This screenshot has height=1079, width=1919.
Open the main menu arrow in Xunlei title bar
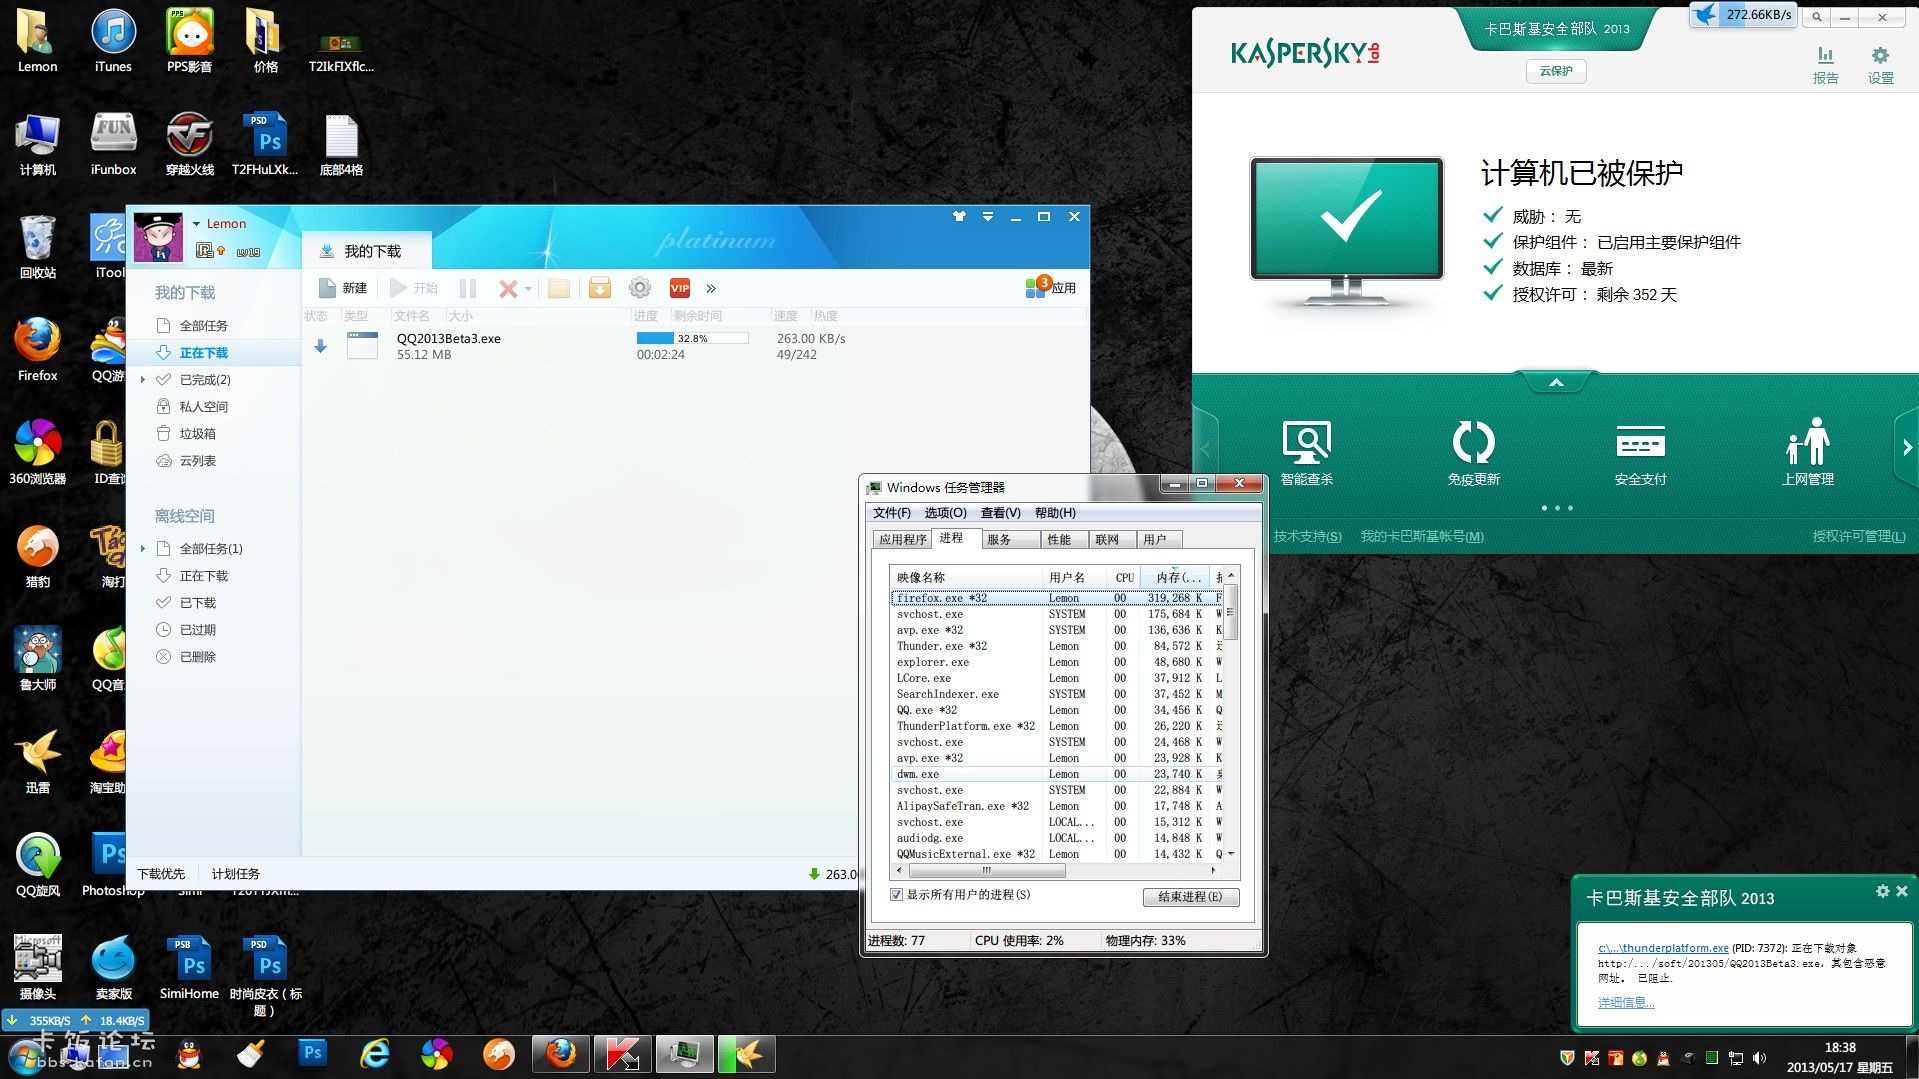point(988,216)
